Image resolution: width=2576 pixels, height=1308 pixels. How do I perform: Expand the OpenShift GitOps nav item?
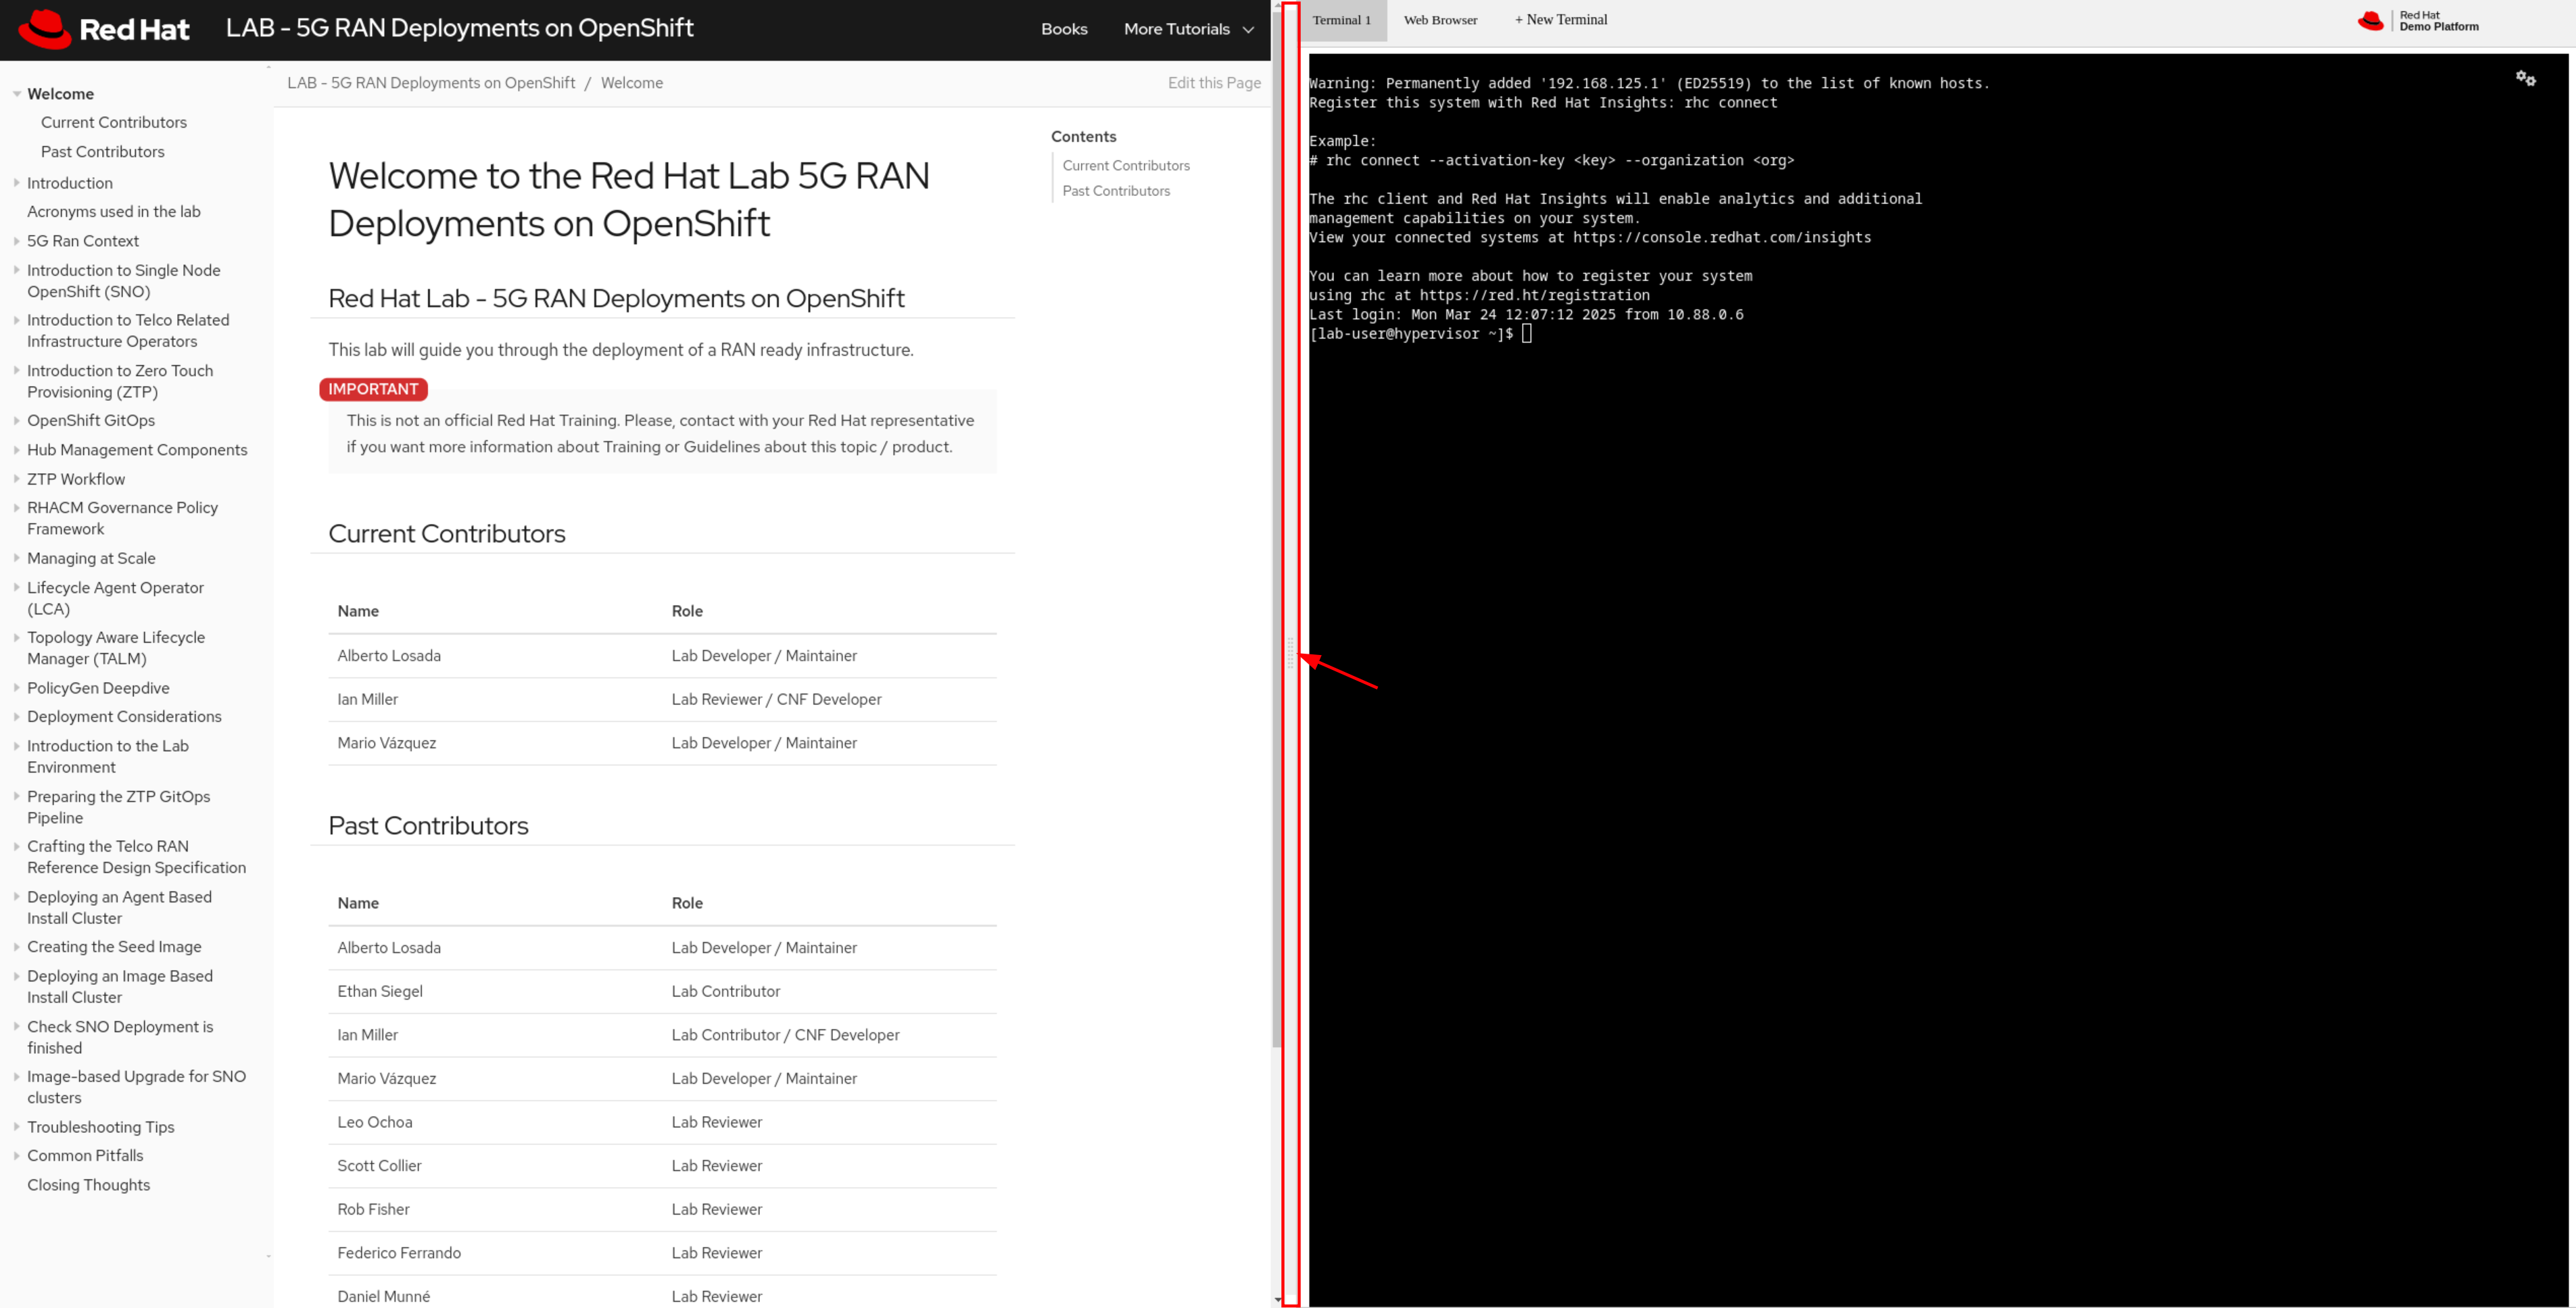click(x=17, y=421)
